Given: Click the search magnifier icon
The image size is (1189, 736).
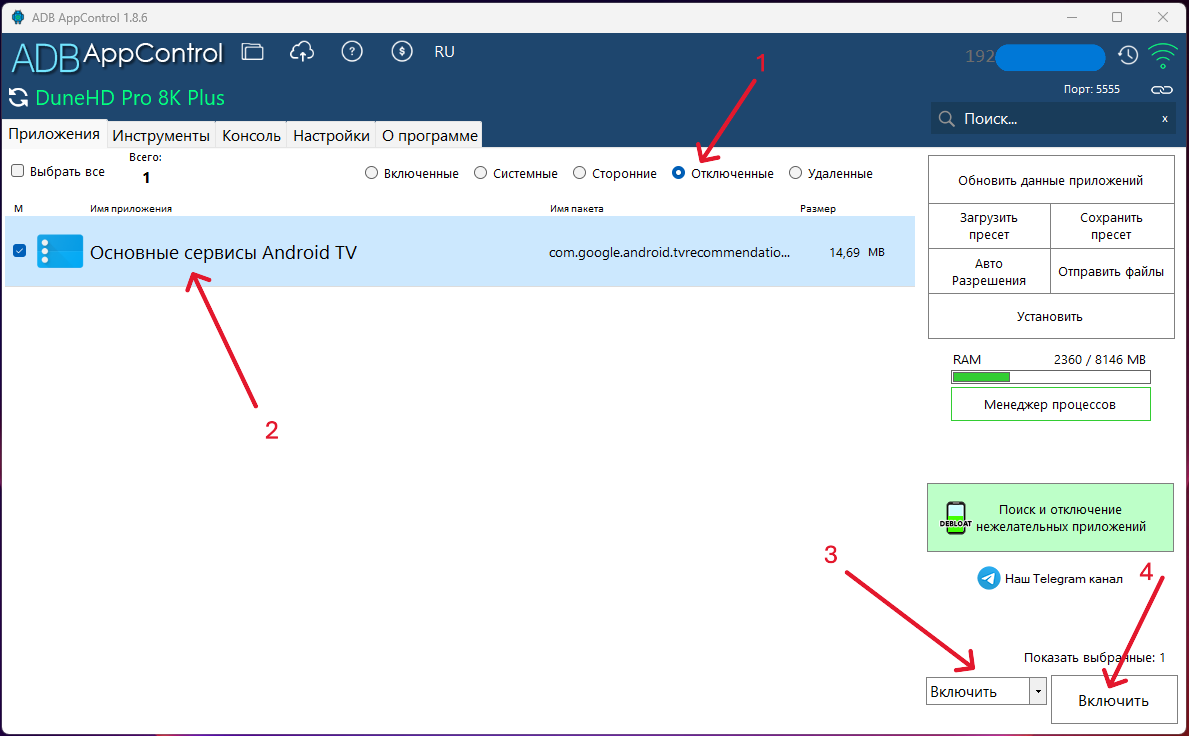Looking at the screenshot, I should [946, 119].
